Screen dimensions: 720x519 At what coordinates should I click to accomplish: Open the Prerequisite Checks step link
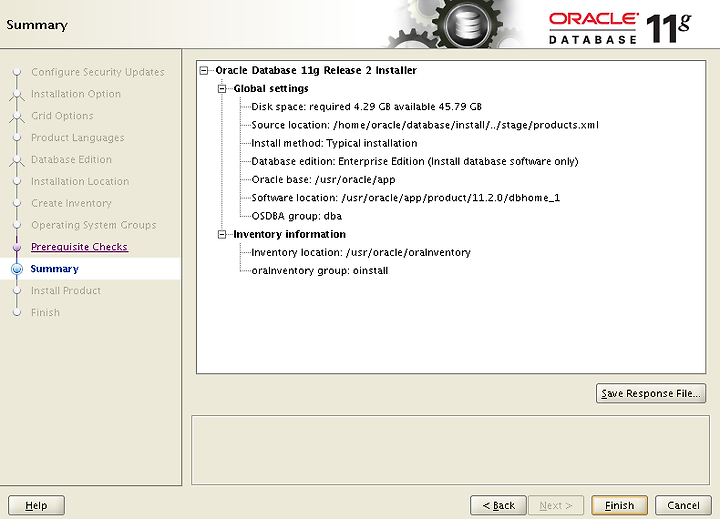click(79, 247)
